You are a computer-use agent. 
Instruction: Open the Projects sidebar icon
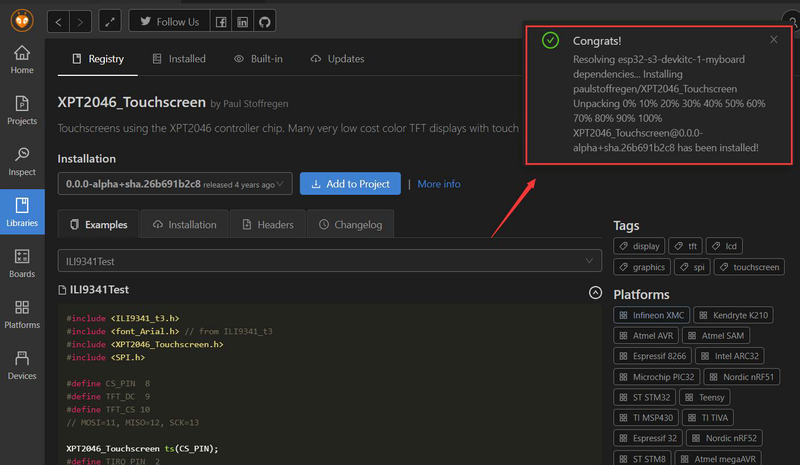tap(22, 110)
